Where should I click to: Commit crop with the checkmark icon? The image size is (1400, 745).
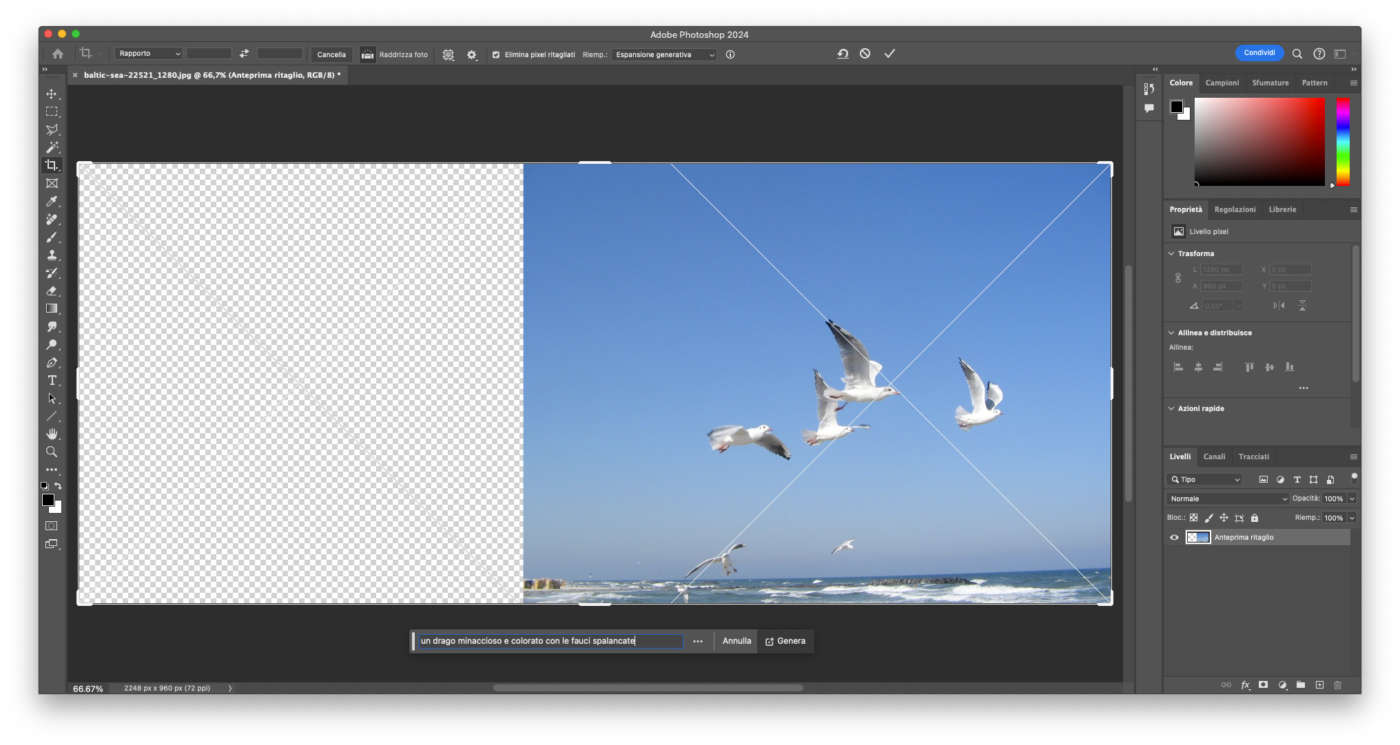pos(889,54)
